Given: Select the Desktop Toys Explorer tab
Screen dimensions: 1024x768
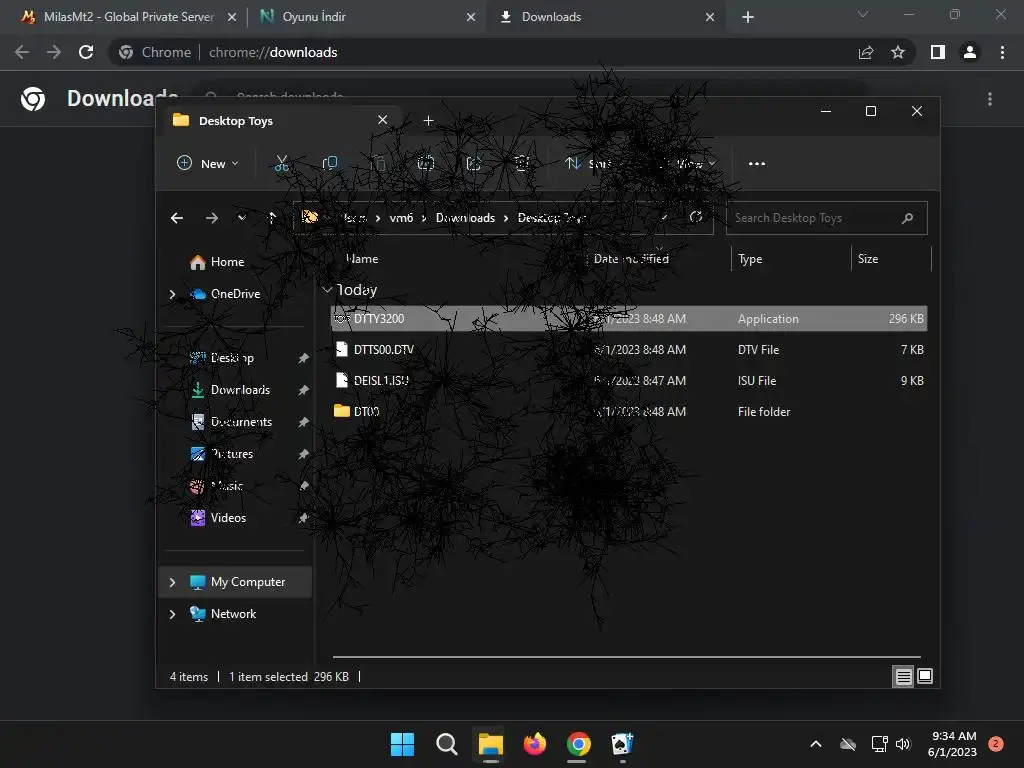Looking at the screenshot, I should [281, 121].
